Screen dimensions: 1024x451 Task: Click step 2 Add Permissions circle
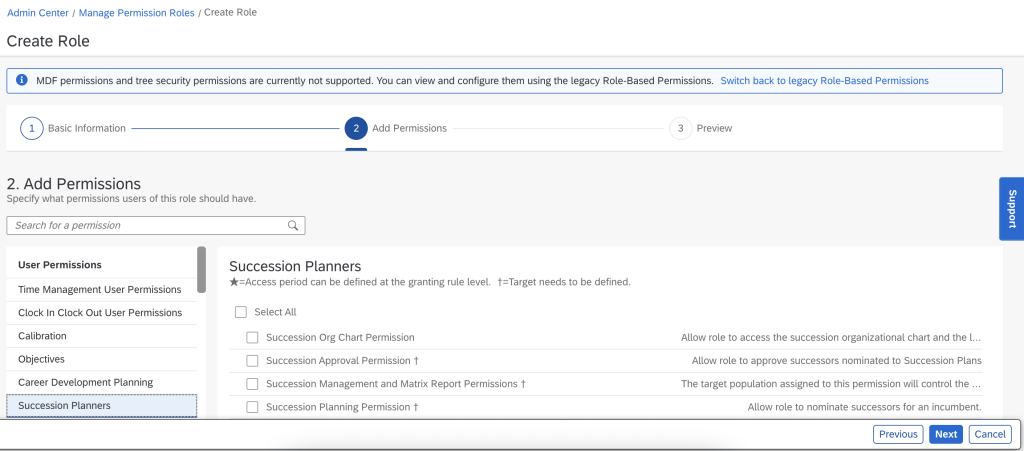[355, 129]
